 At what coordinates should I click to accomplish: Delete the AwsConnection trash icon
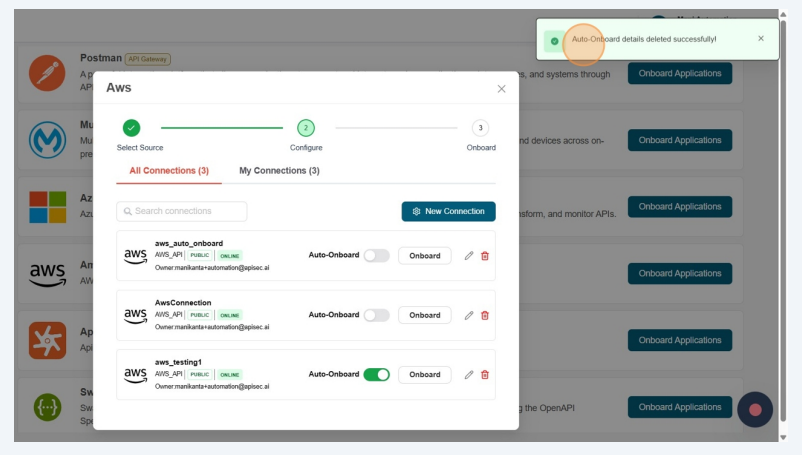485,315
